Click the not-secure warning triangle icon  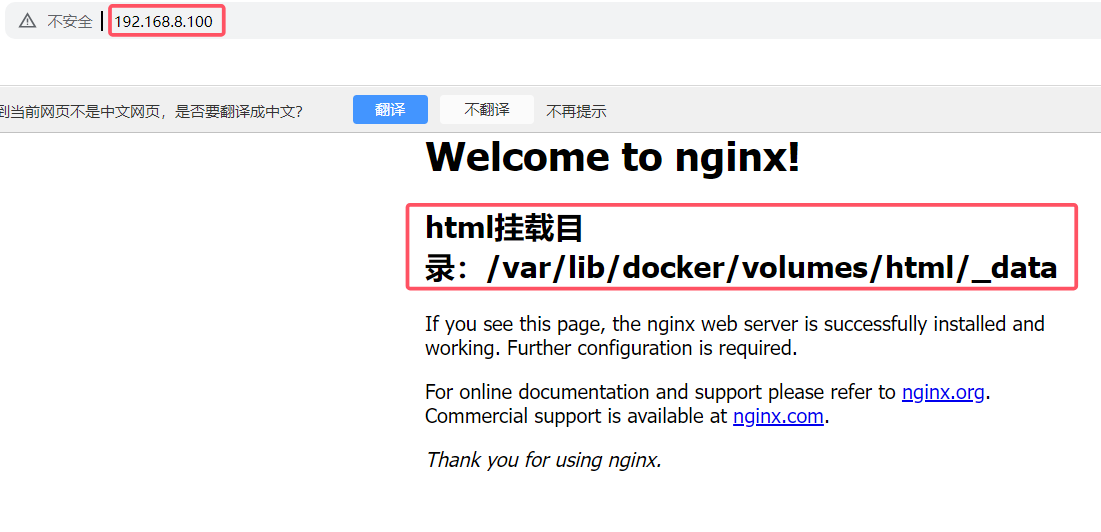[27, 21]
